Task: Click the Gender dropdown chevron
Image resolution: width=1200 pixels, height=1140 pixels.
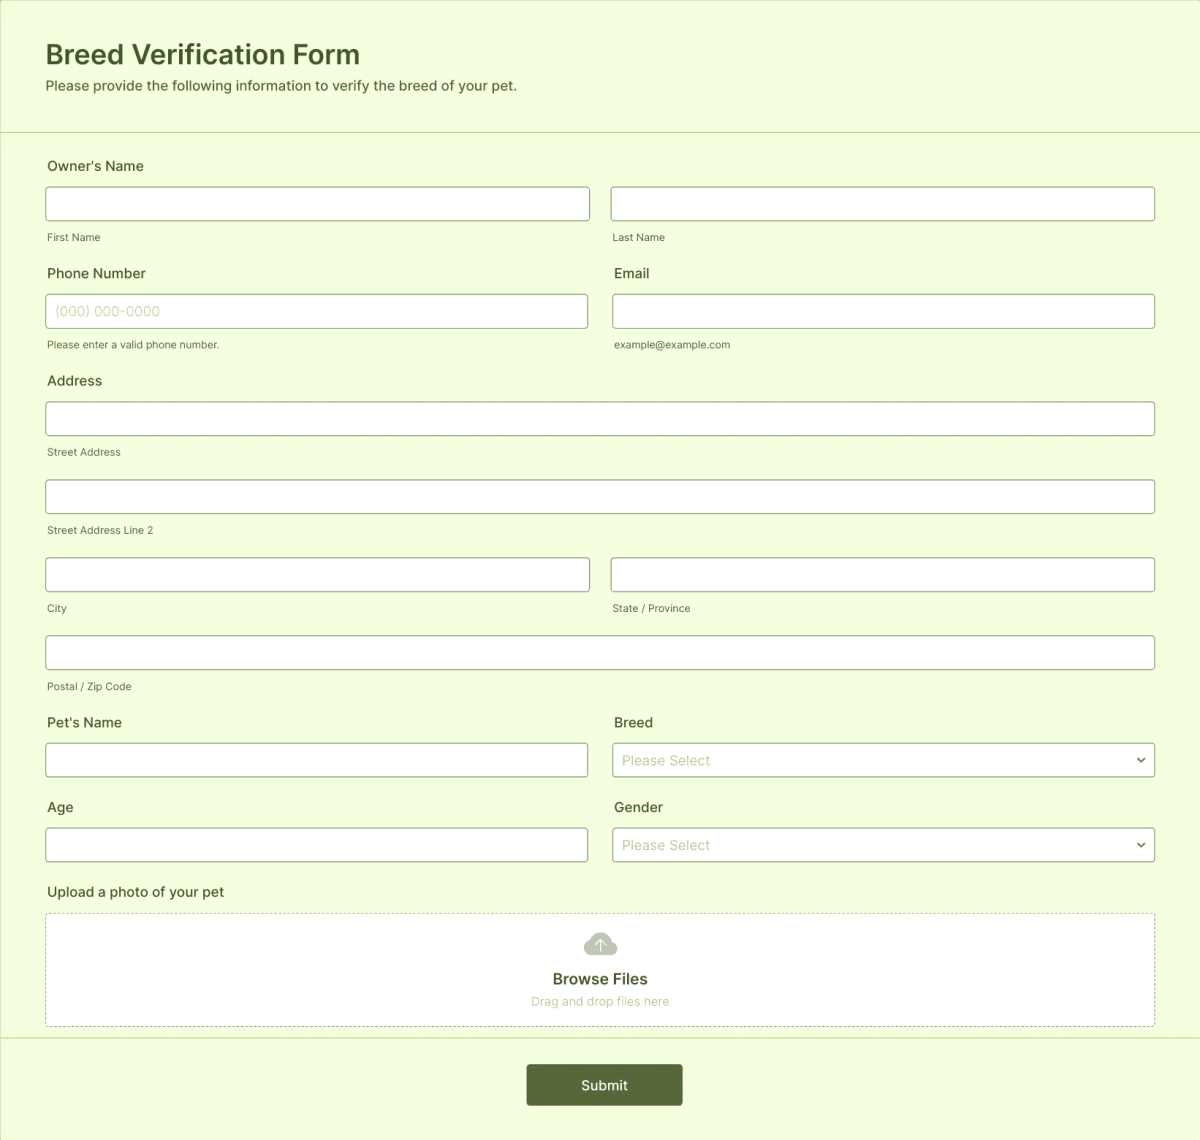Action: (x=1142, y=845)
